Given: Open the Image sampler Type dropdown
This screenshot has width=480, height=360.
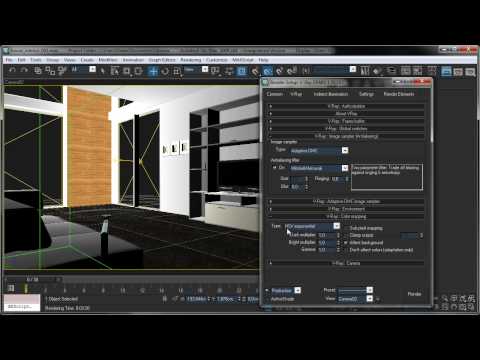Looking at the screenshot, I should 319,151.
